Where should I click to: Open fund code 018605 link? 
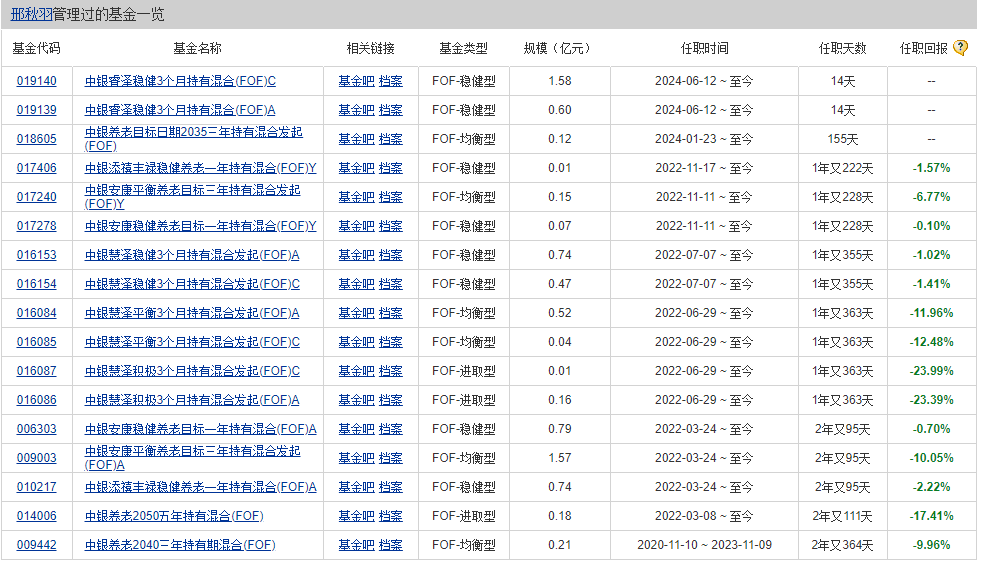coord(36,138)
